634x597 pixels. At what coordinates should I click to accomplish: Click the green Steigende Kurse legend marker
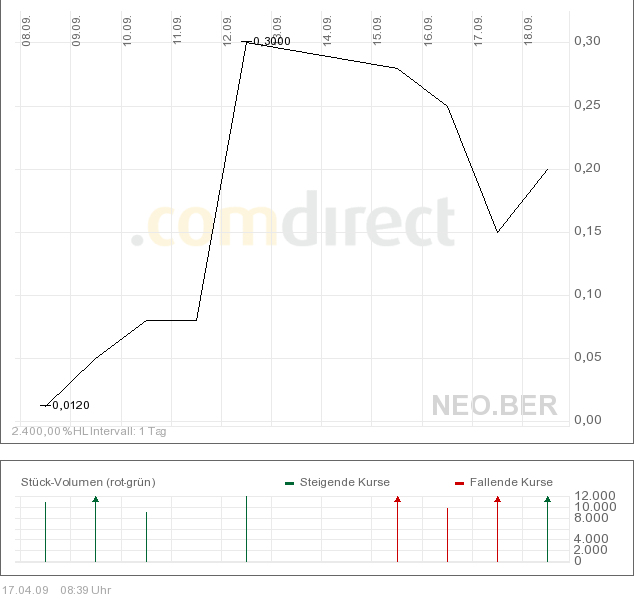289,483
